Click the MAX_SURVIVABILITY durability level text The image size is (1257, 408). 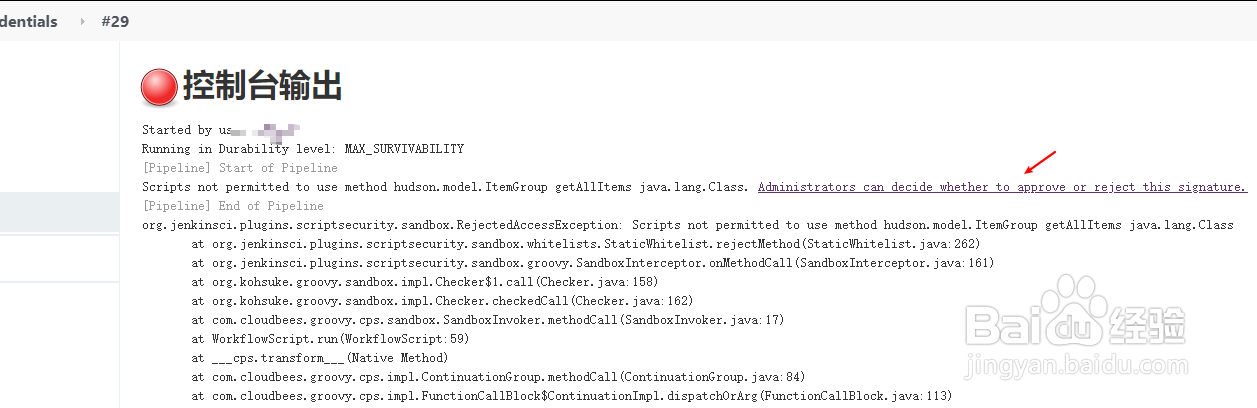click(x=404, y=149)
